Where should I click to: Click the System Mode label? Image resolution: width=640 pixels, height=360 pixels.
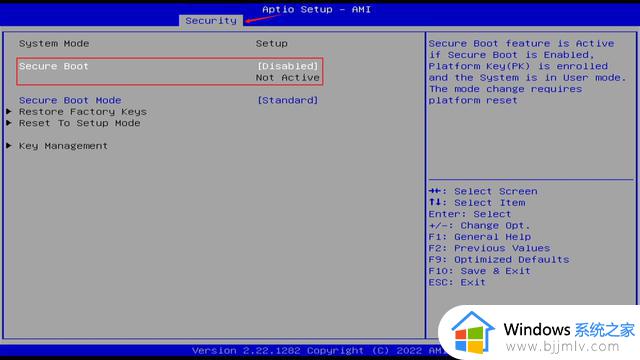(x=54, y=43)
